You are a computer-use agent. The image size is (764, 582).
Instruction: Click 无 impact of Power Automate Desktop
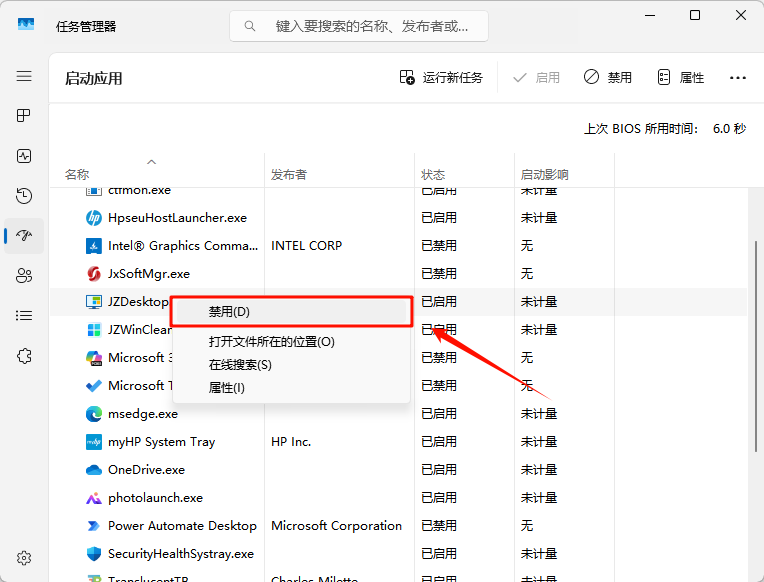(x=527, y=526)
